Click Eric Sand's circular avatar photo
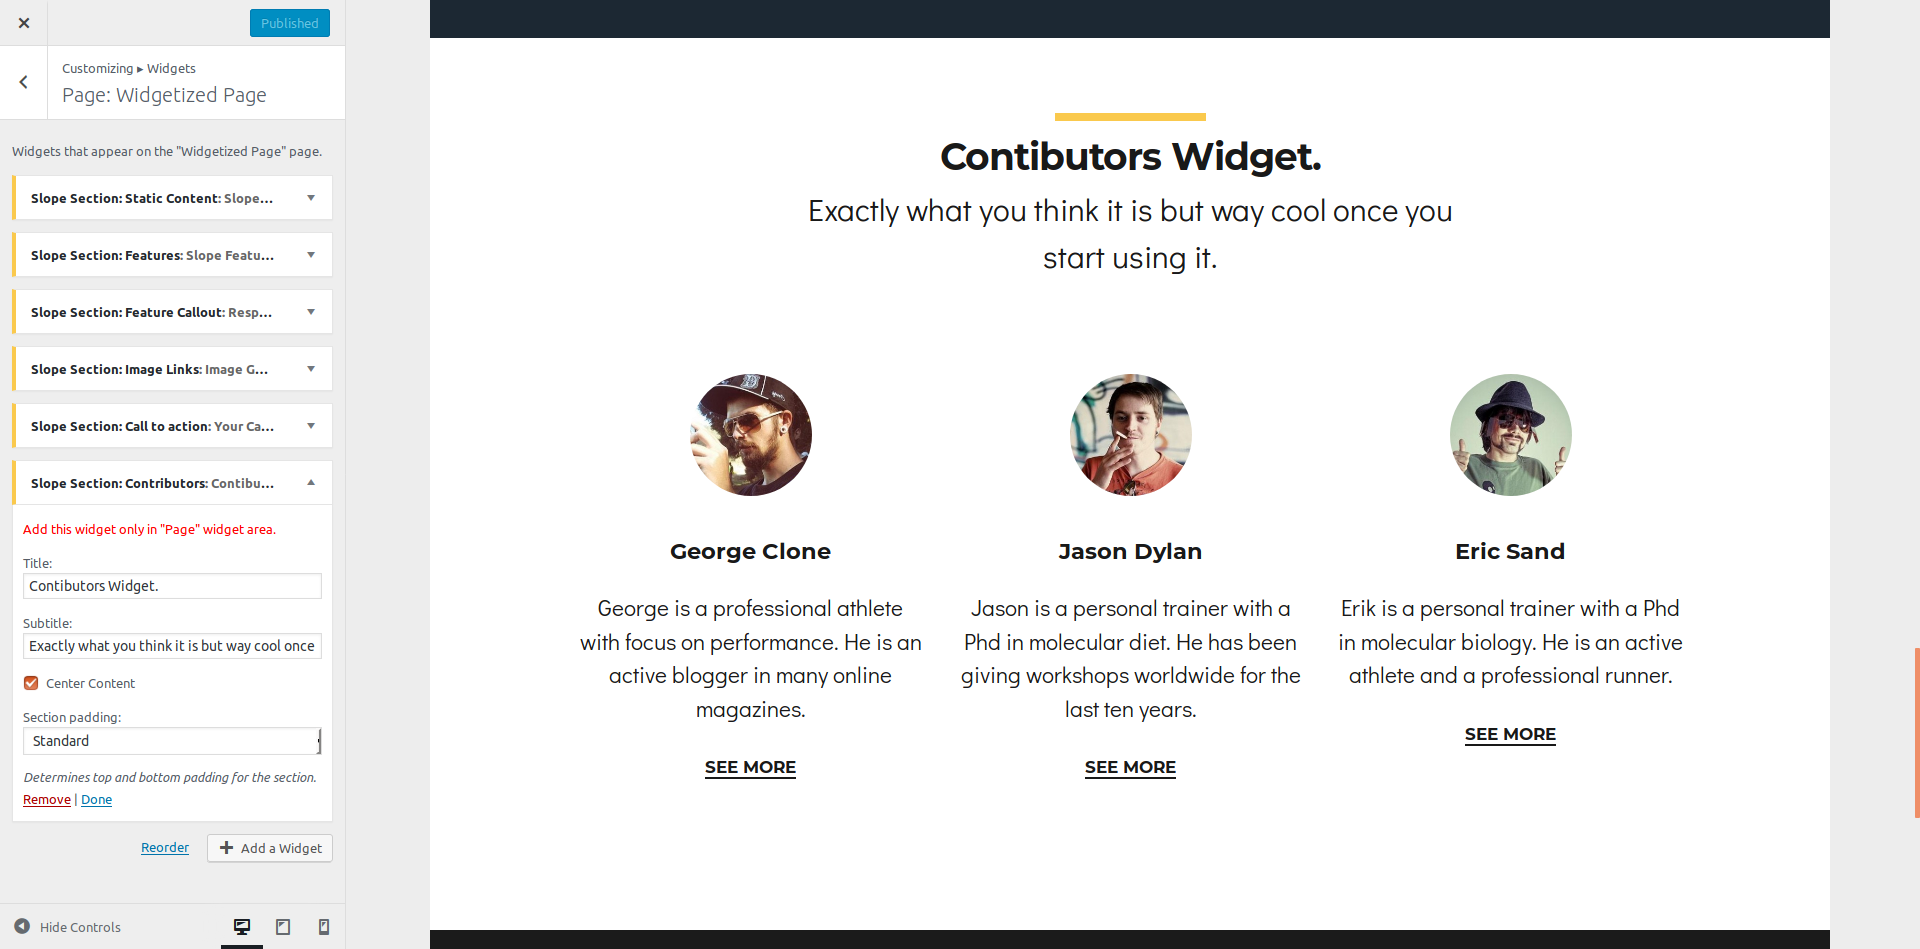 point(1510,435)
